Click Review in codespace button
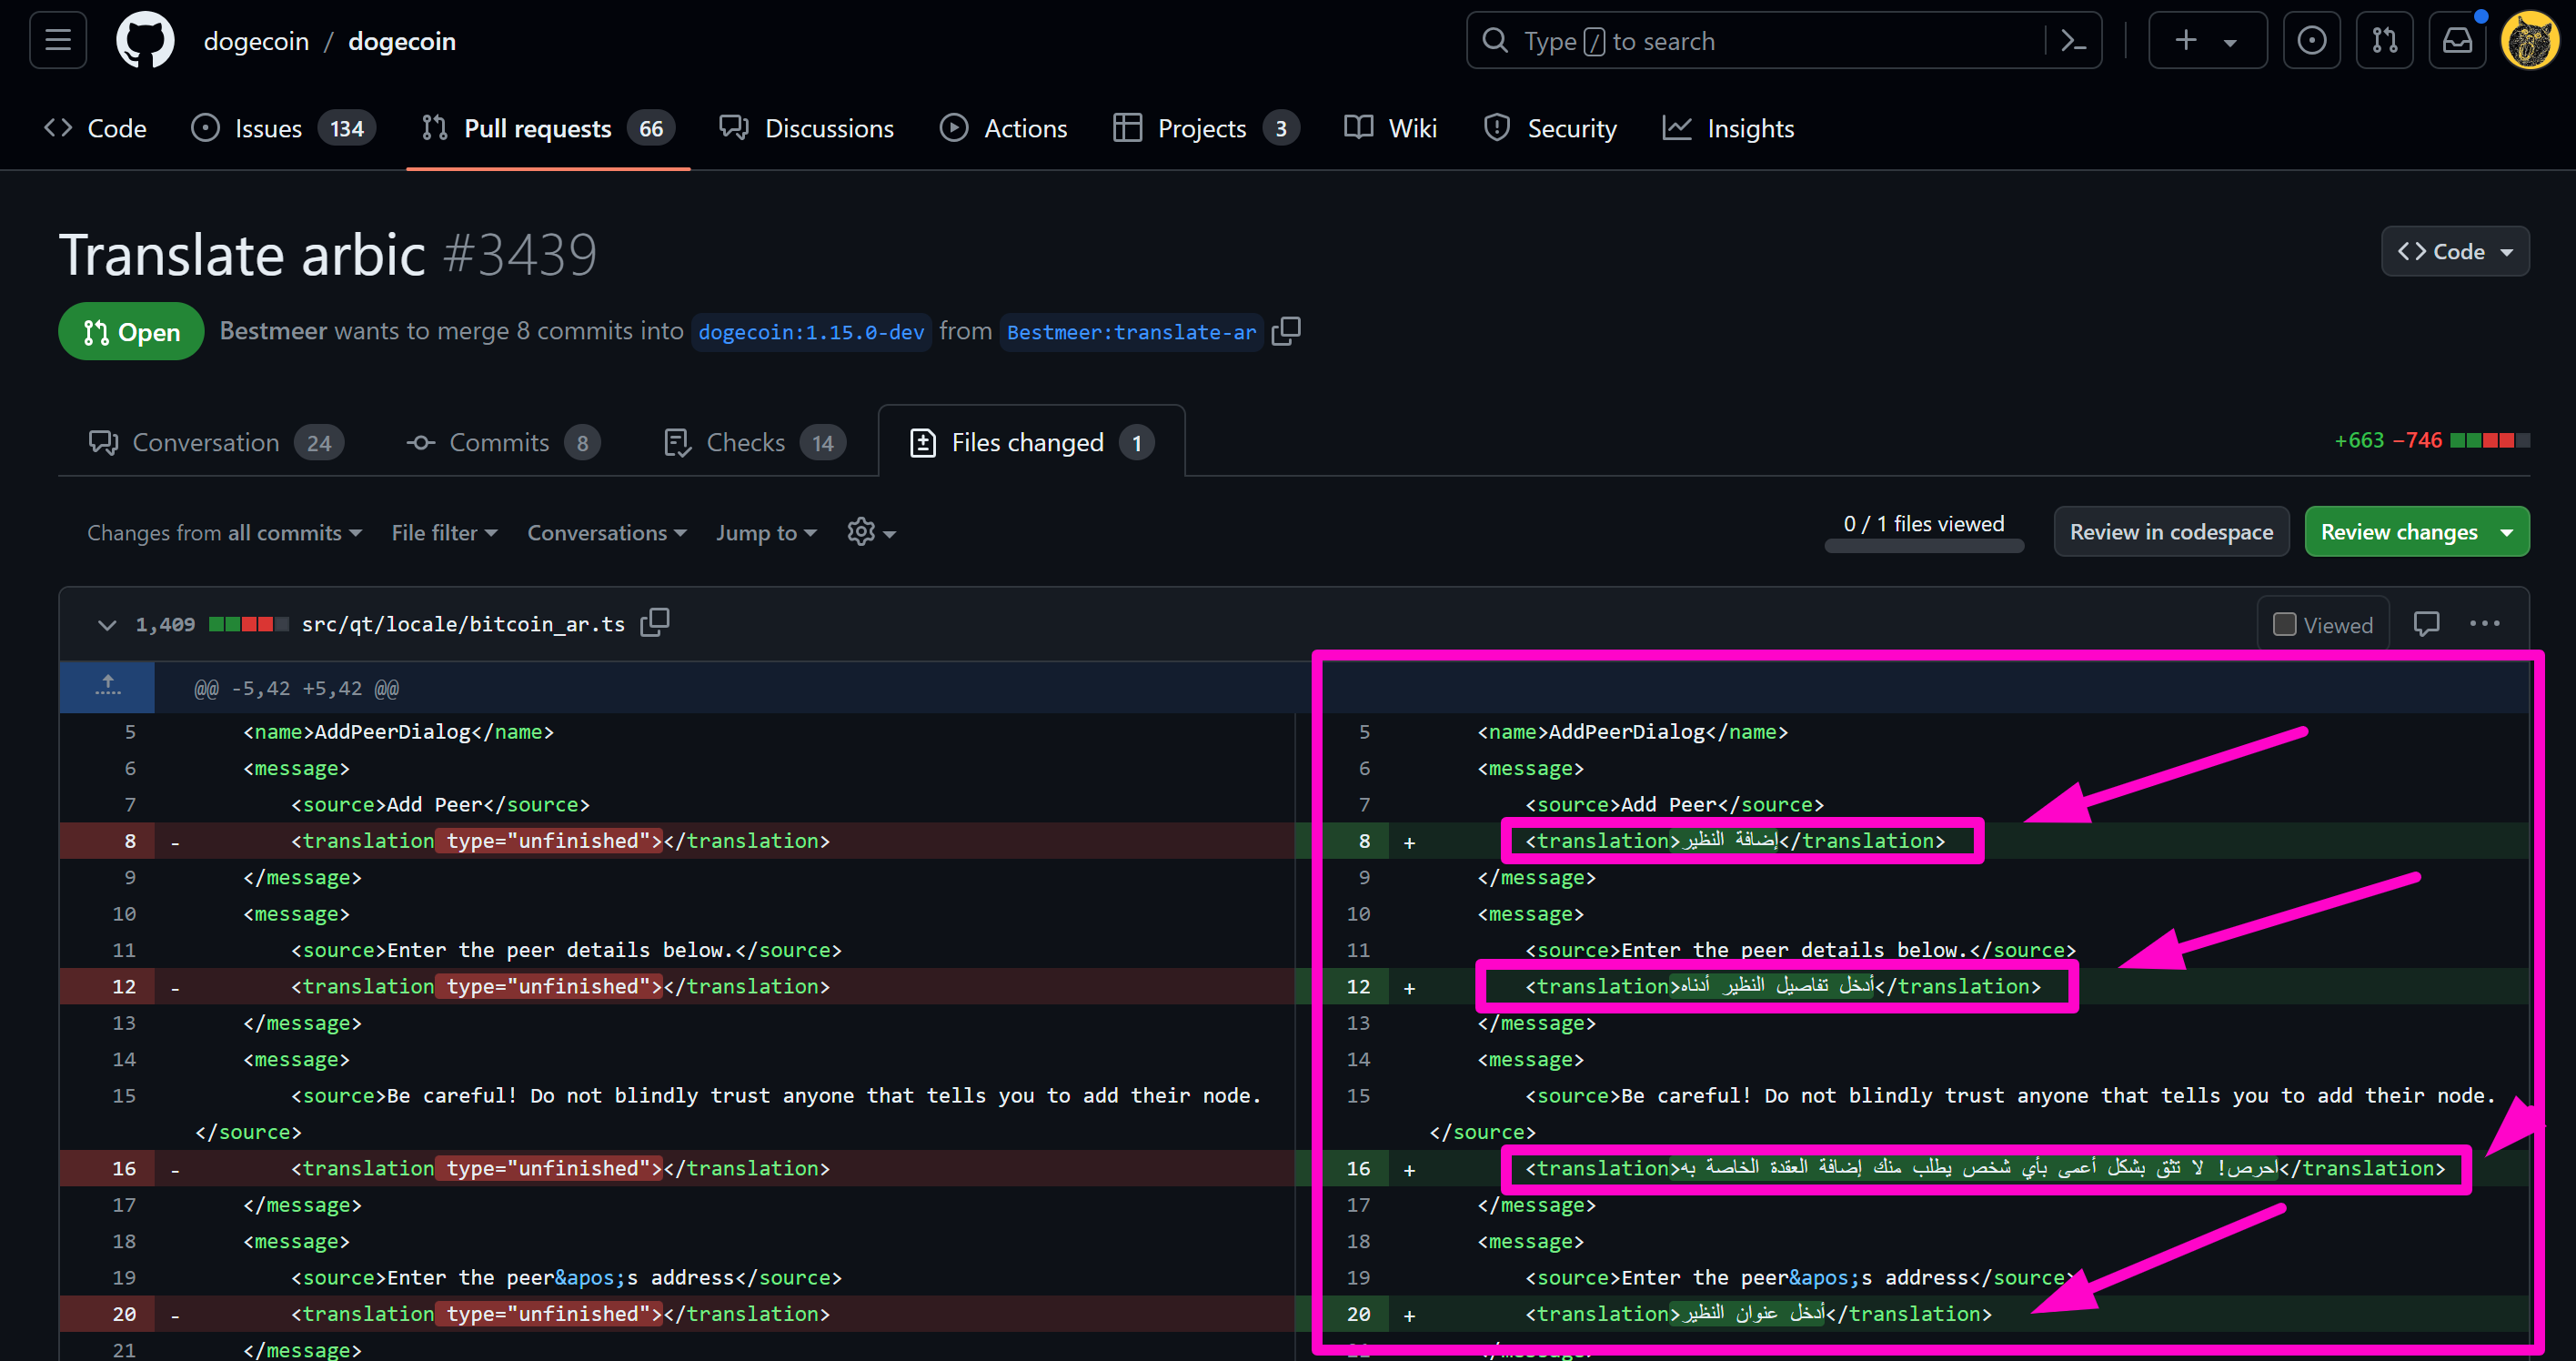 click(x=2171, y=532)
